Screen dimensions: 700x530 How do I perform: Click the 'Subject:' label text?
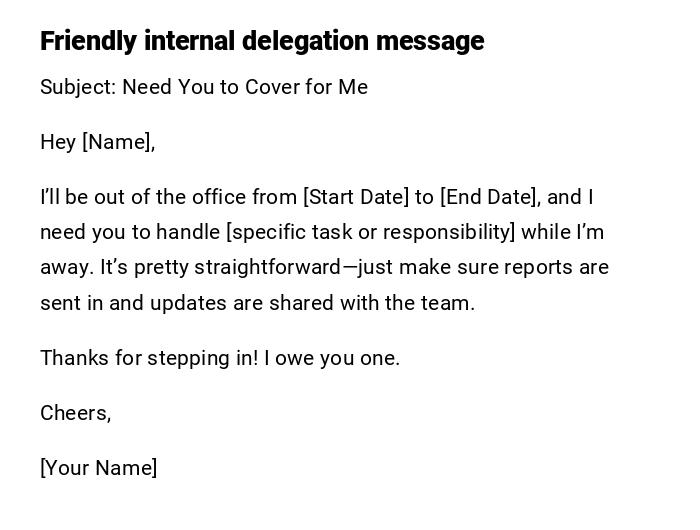78,87
